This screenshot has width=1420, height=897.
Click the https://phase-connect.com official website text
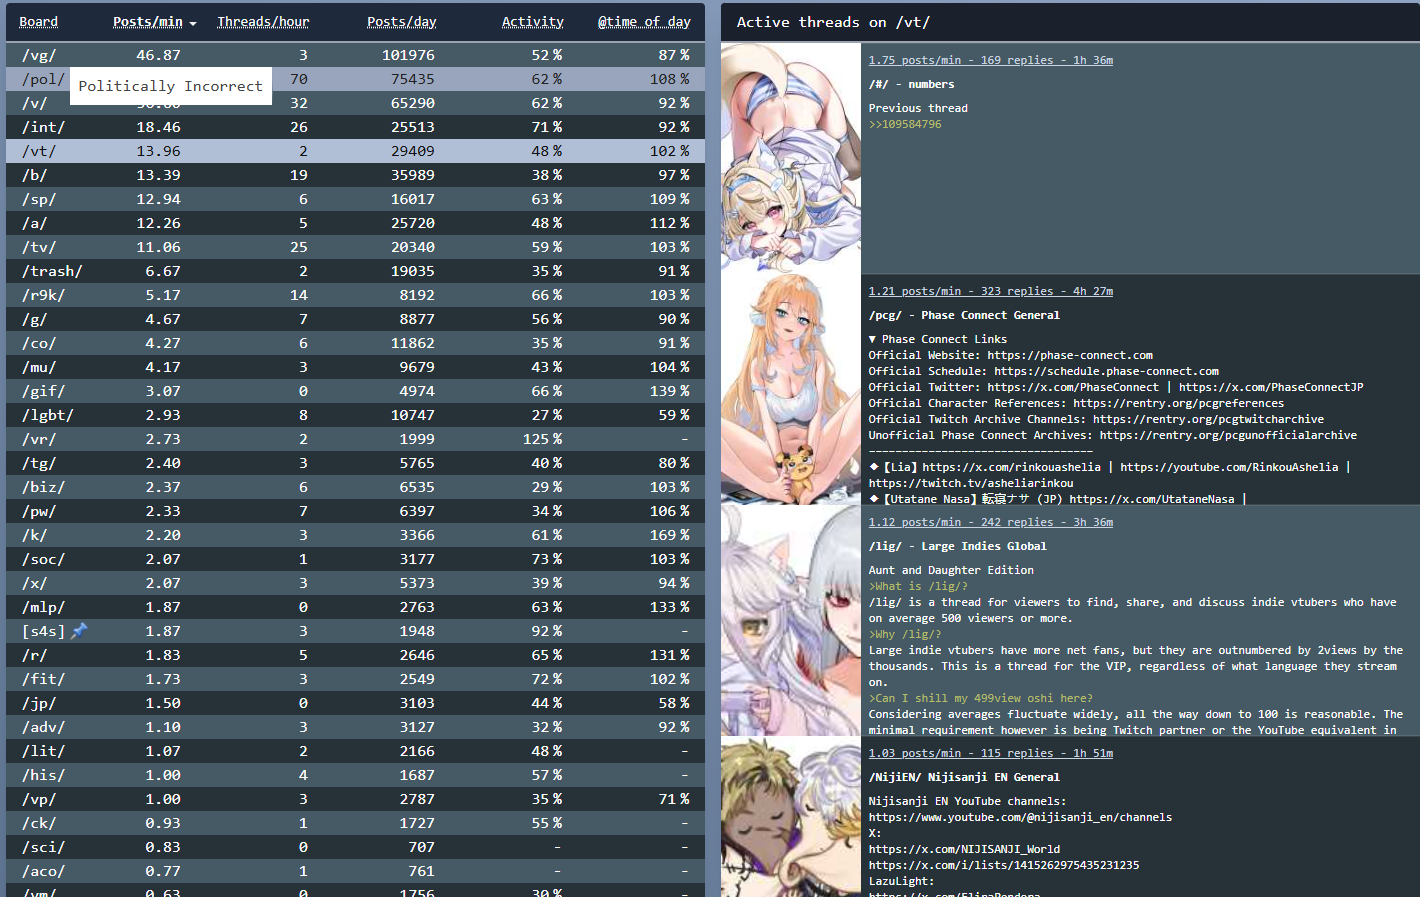click(x=1070, y=355)
